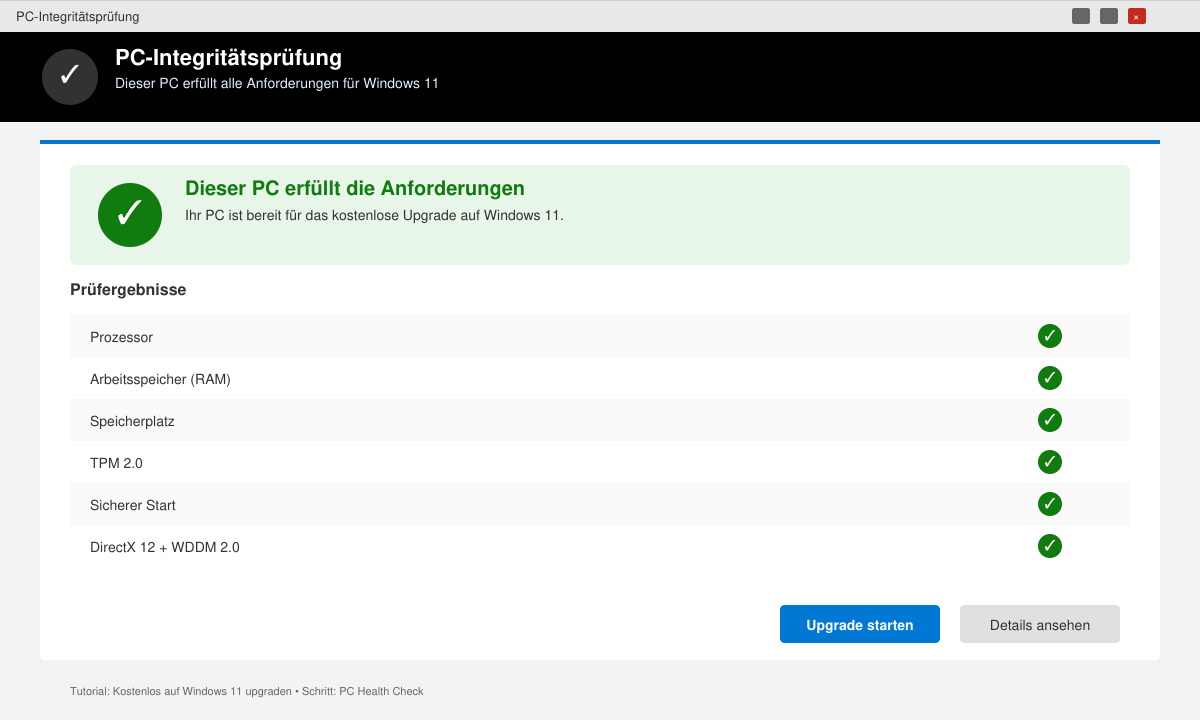This screenshot has height=720, width=1200.
Task: Click the Sicherer Start status checkmark
Action: (x=1050, y=504)
